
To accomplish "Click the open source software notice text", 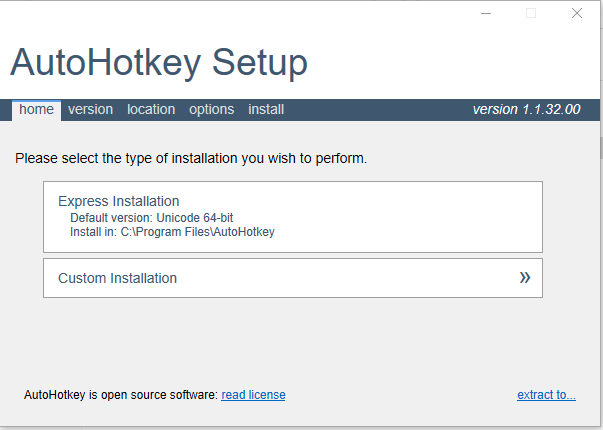I will 121,395.
